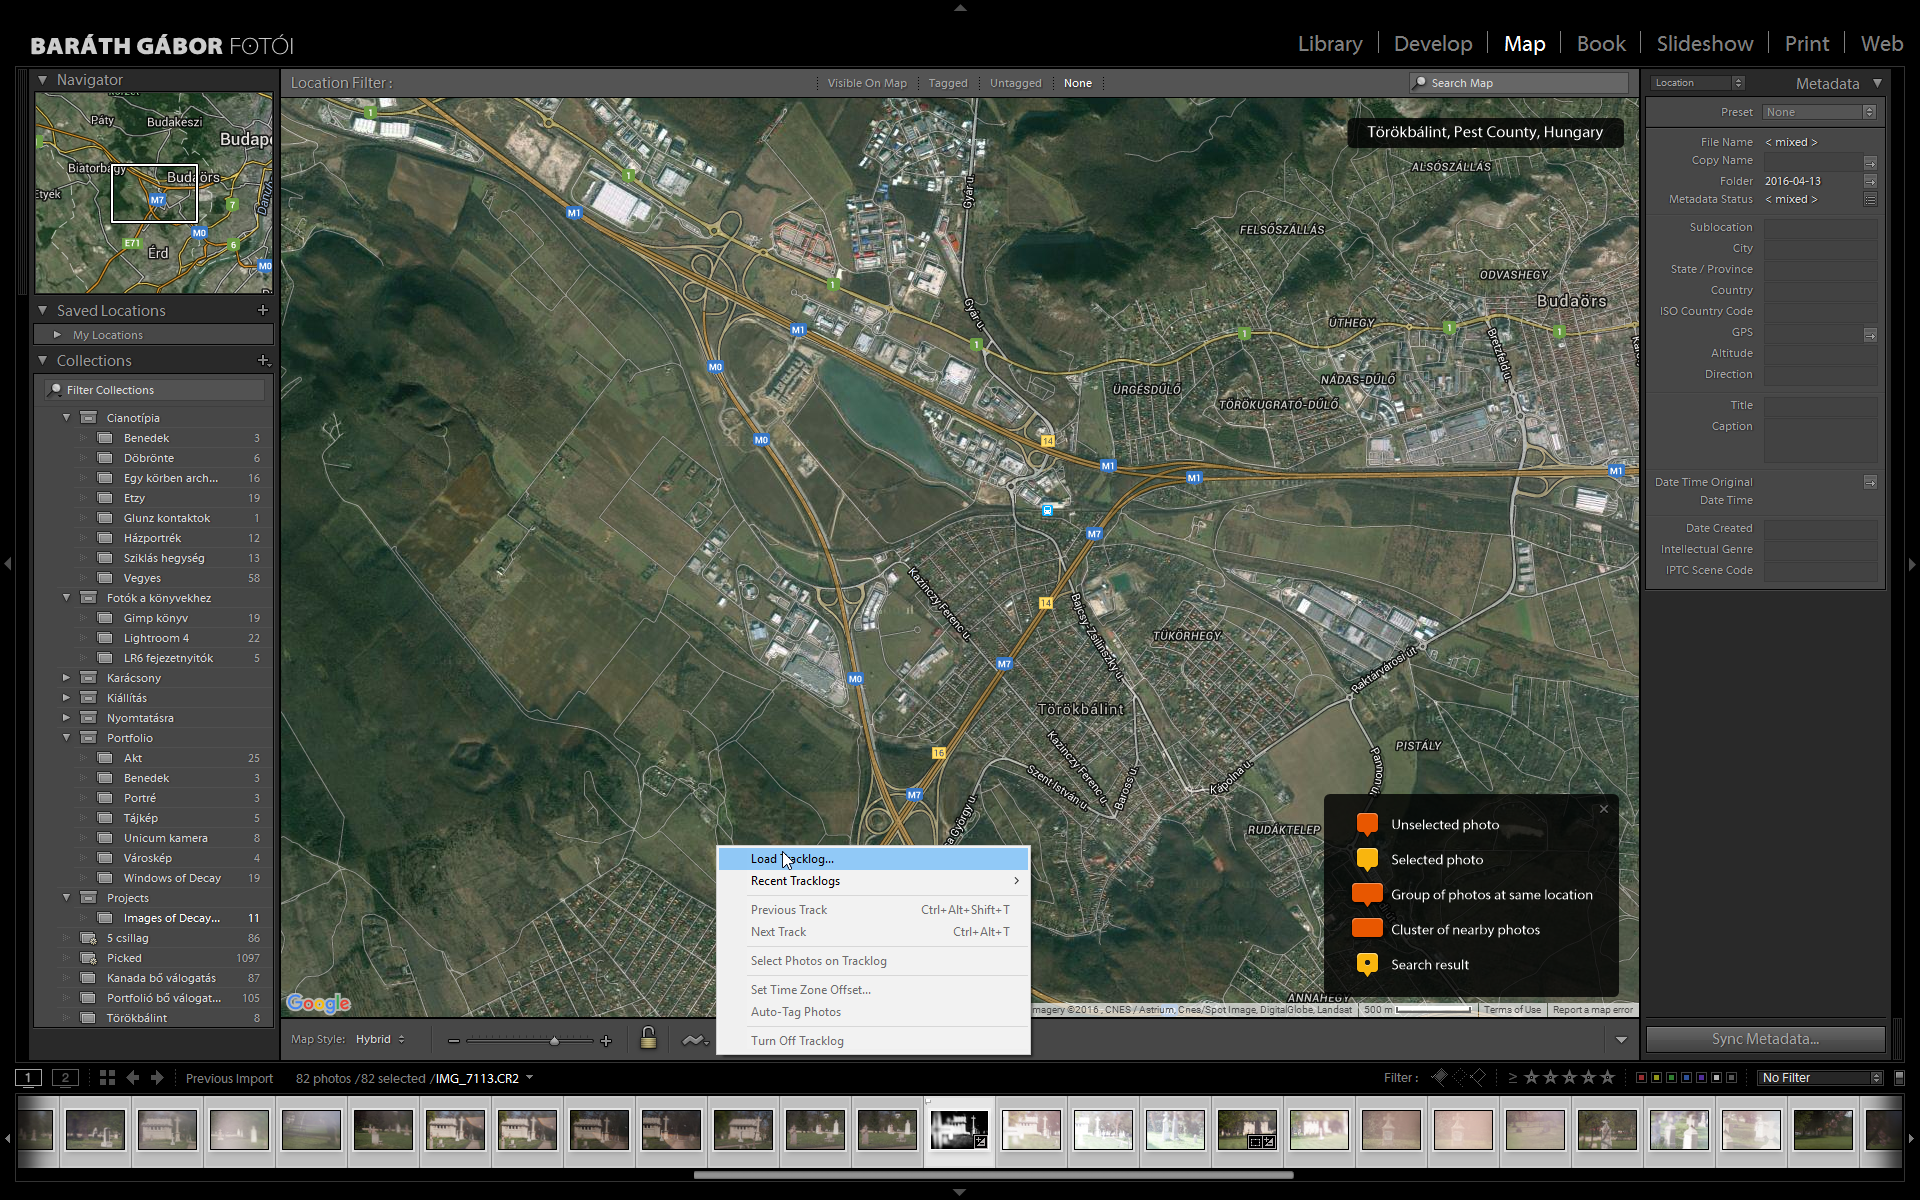Toggle the red color label filter

click(x=1641, y=1078)
